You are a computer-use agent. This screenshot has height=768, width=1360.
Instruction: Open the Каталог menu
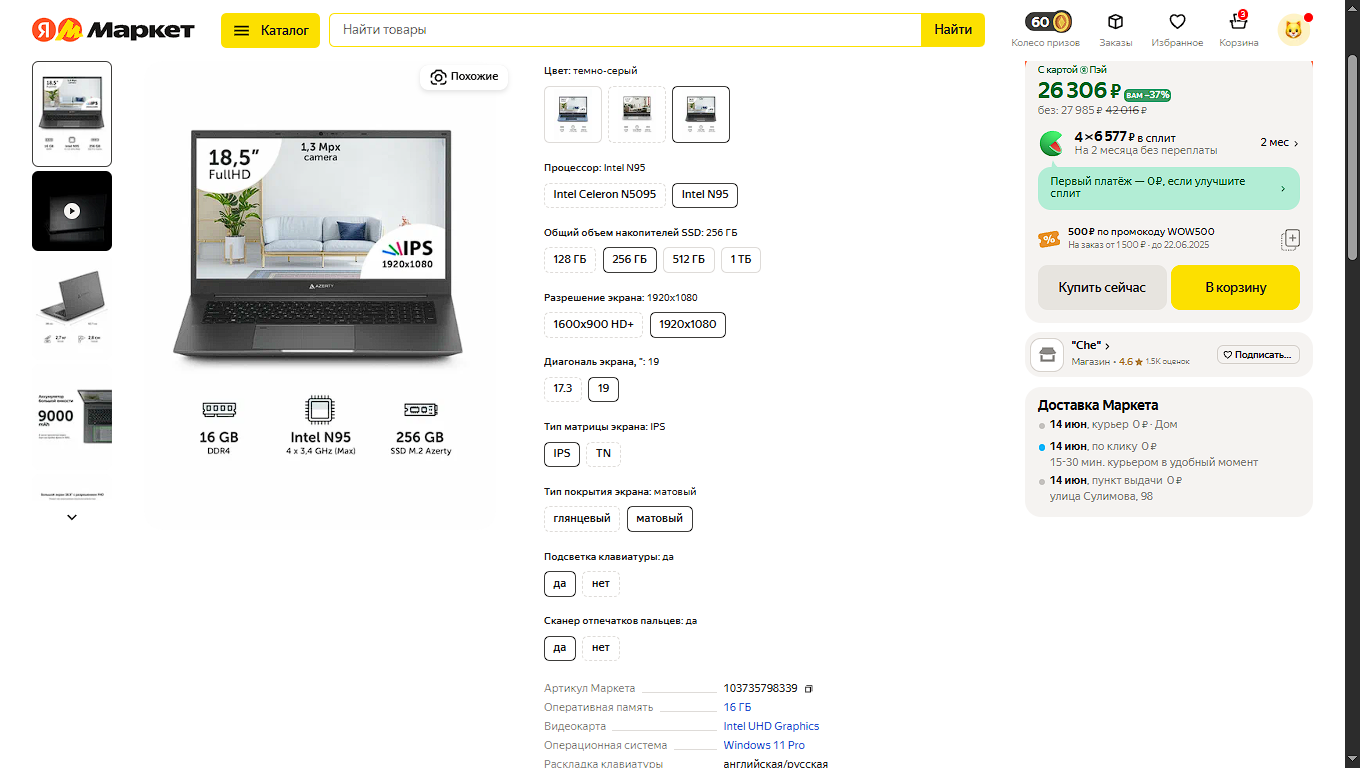point(271,30)
